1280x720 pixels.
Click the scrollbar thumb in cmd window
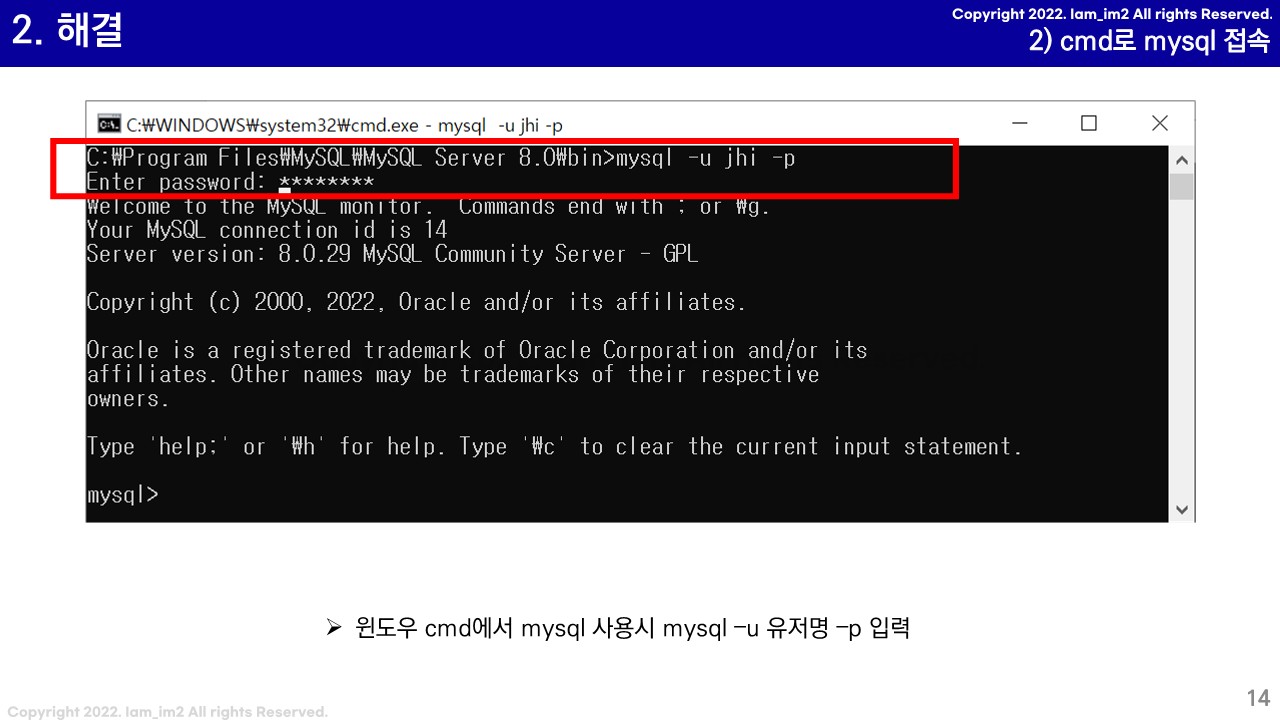1181,186
